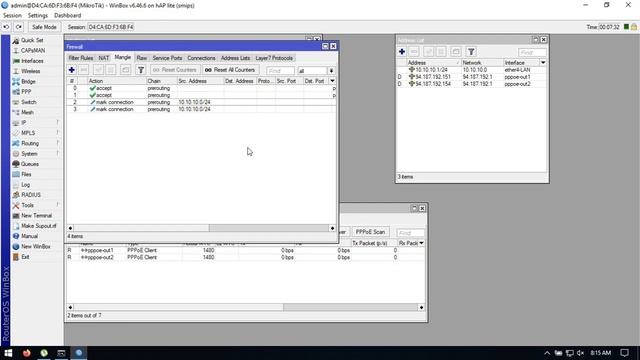Select mangle rule 2 mark connection
This screenshot has width=640, height=360.
(201, 102)
